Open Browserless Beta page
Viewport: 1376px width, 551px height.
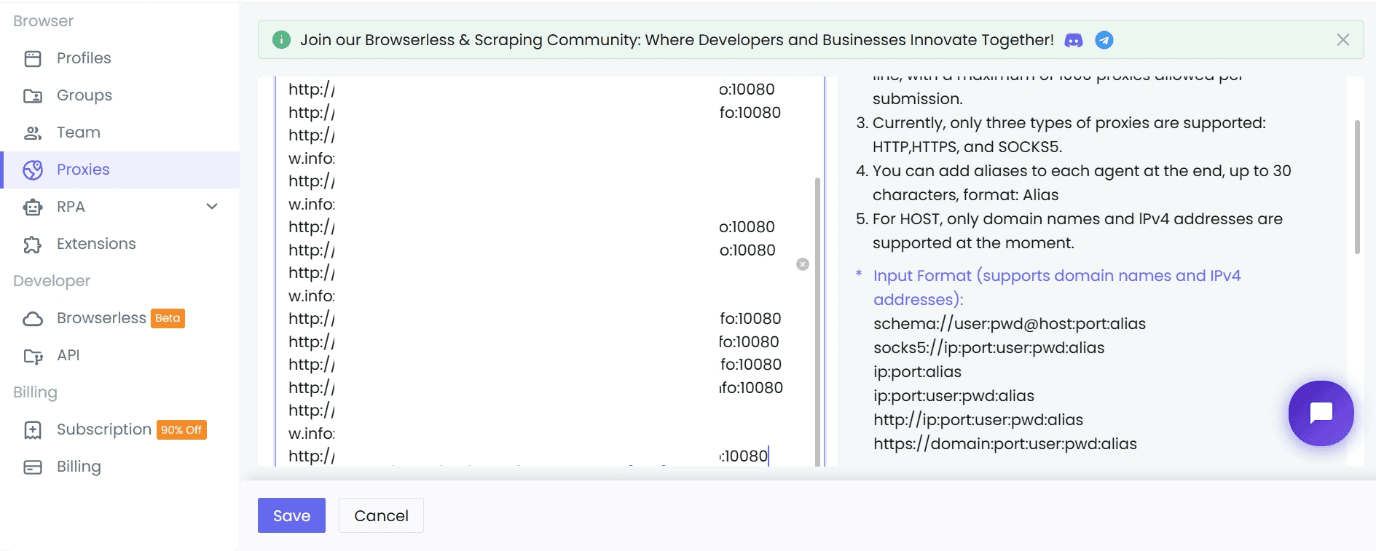[x=101, y=318]
